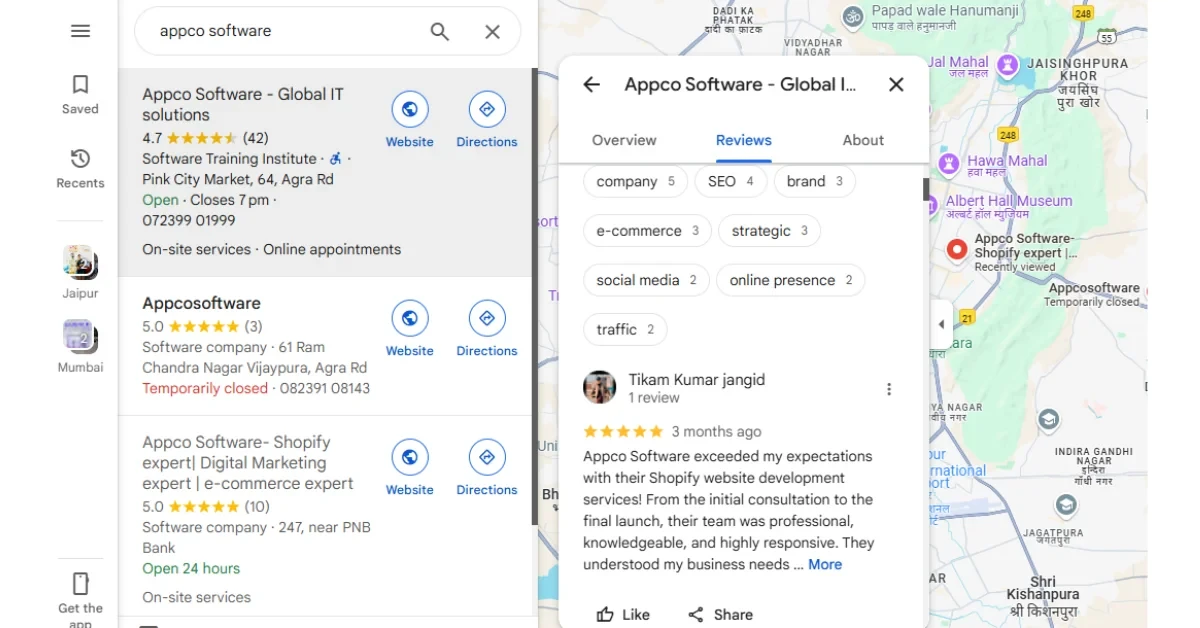
Task: Open the hamburger main menu
Action: [81, 31]
